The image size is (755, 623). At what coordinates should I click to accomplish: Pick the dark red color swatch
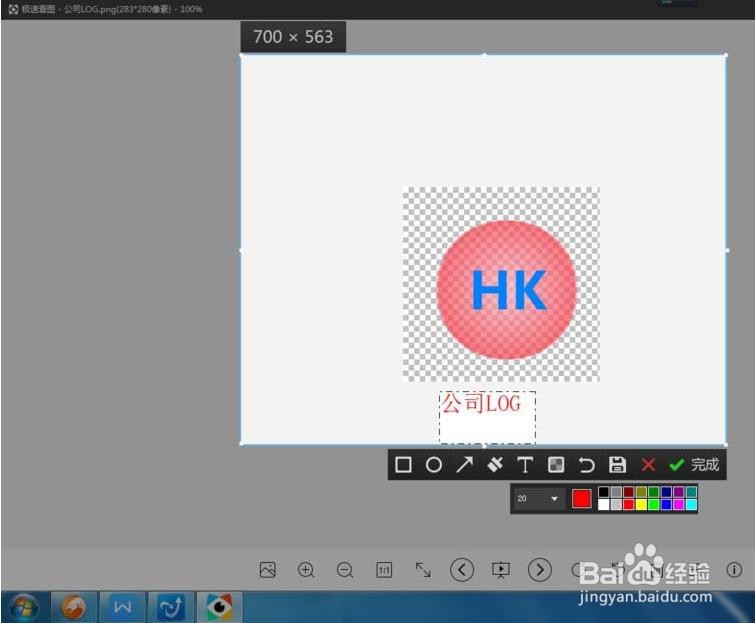[x=628, y=492]
